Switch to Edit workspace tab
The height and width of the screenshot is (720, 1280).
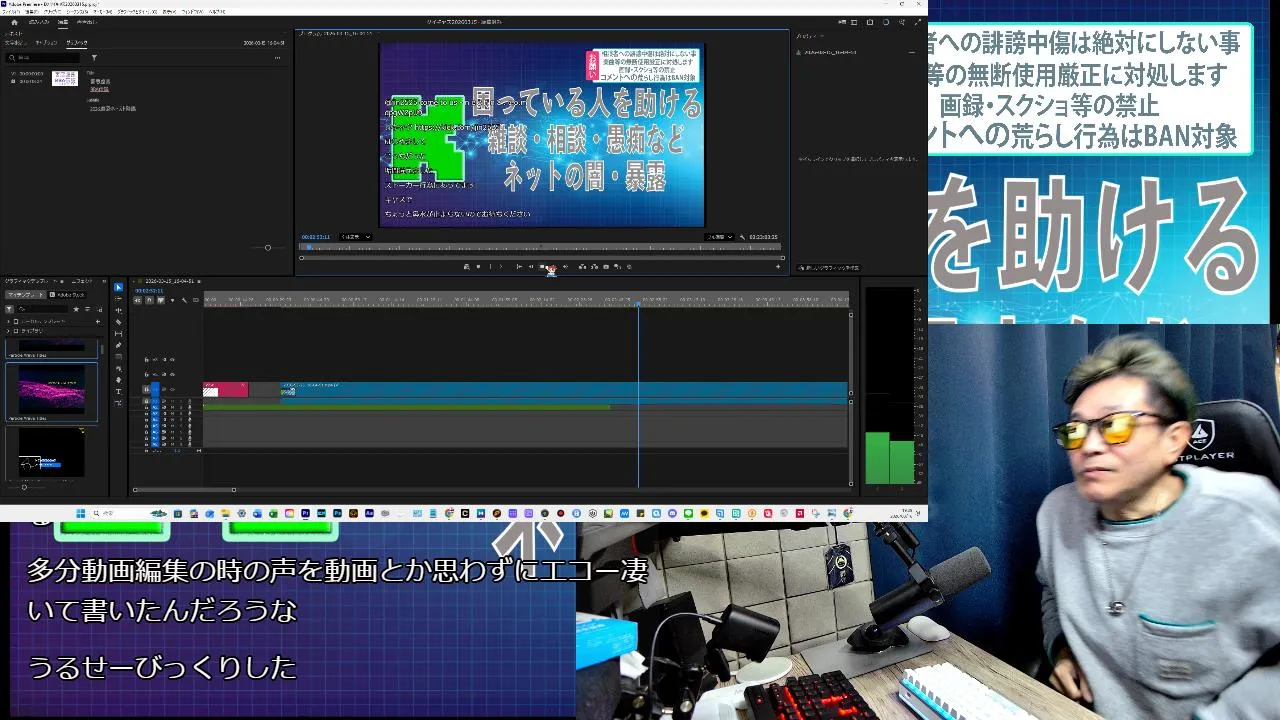pos(63,22)
